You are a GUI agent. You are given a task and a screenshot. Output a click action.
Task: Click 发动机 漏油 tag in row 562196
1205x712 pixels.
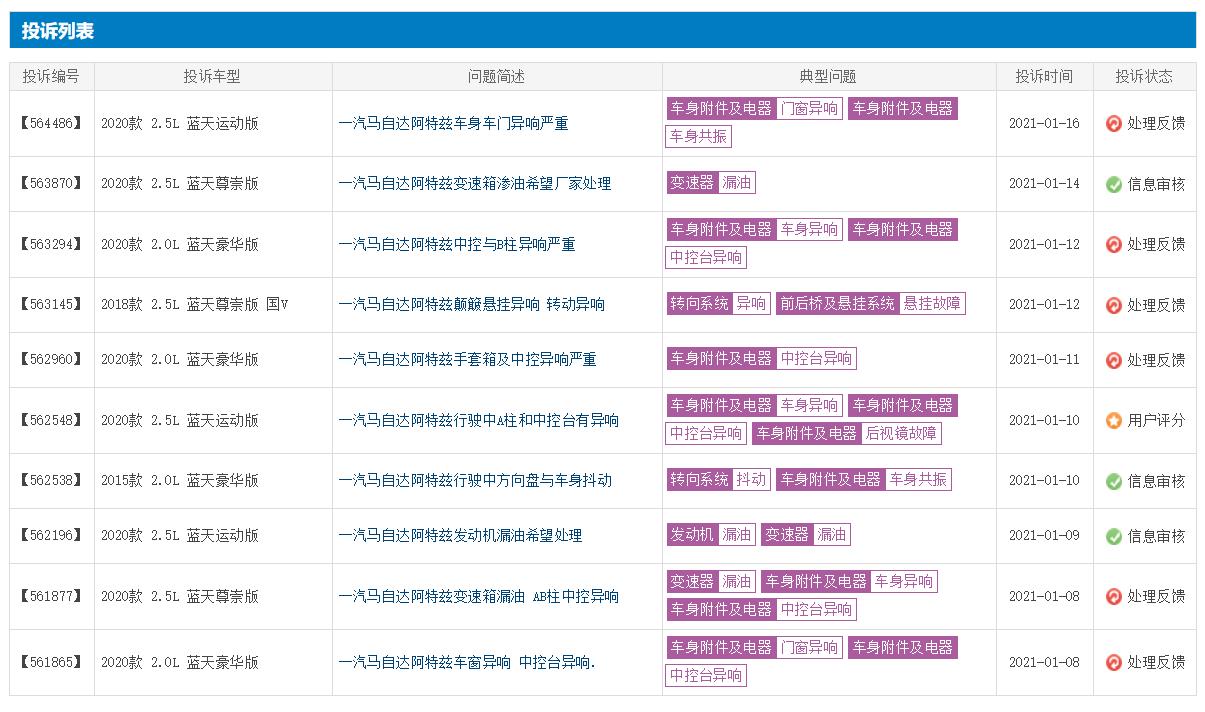coord(711,535)
